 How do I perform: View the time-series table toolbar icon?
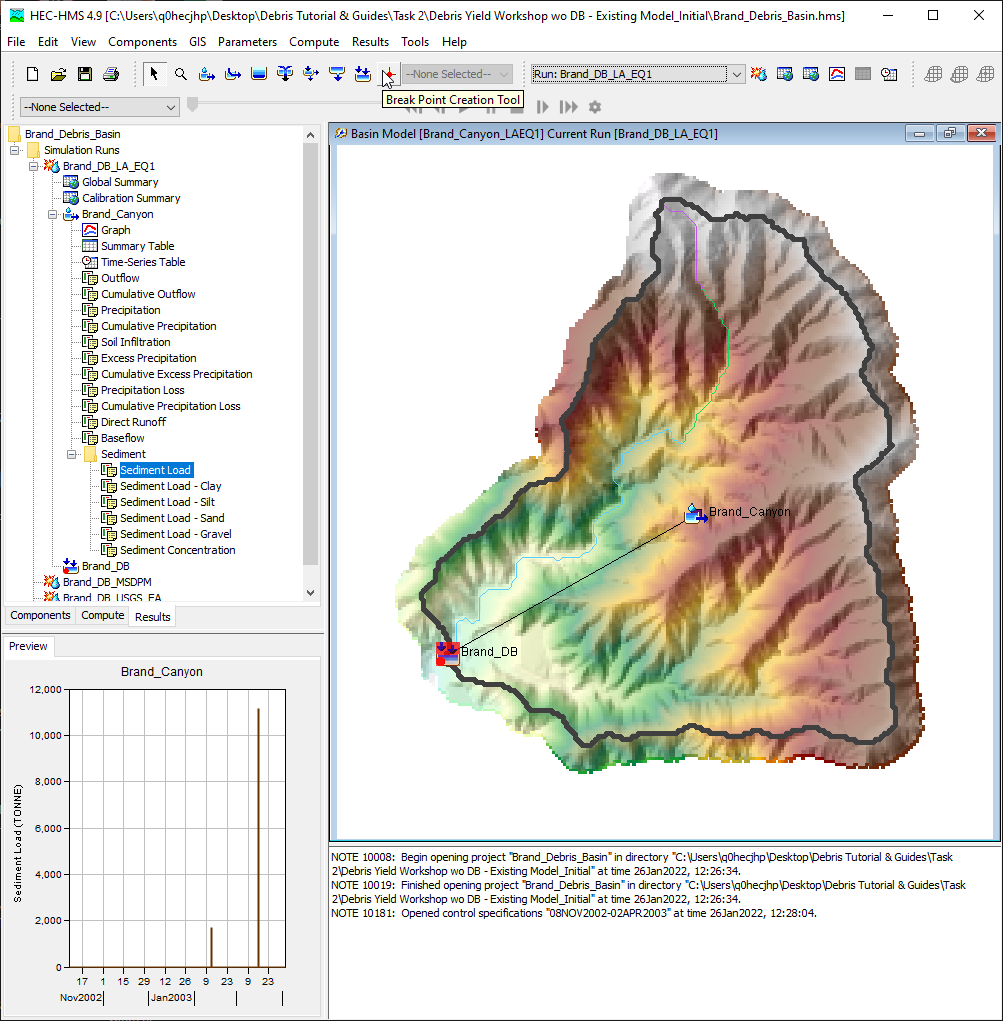click(x=889, y=74)
